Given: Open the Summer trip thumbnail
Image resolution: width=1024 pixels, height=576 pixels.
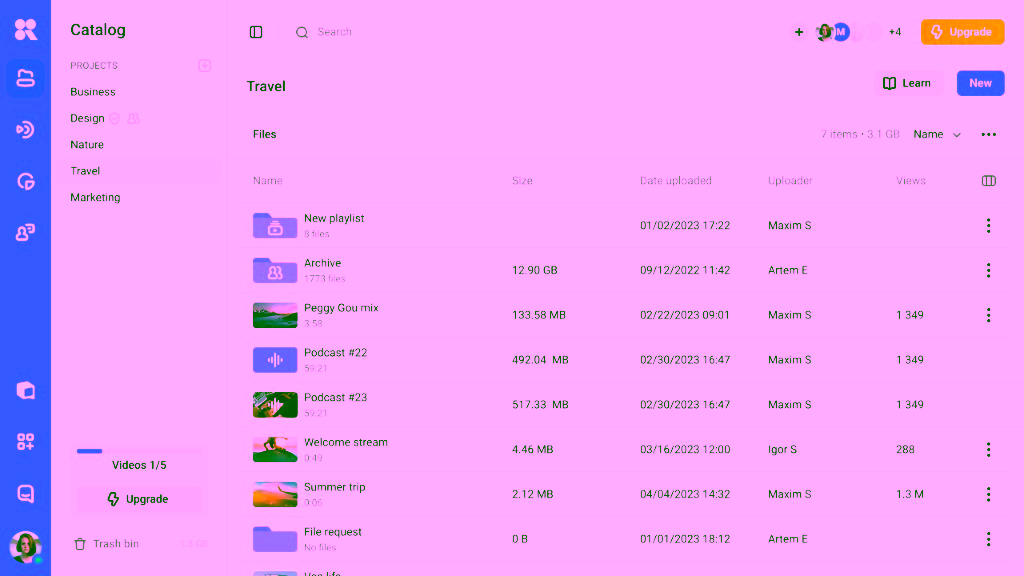Looking at the screenshot, I should point(275,494).
